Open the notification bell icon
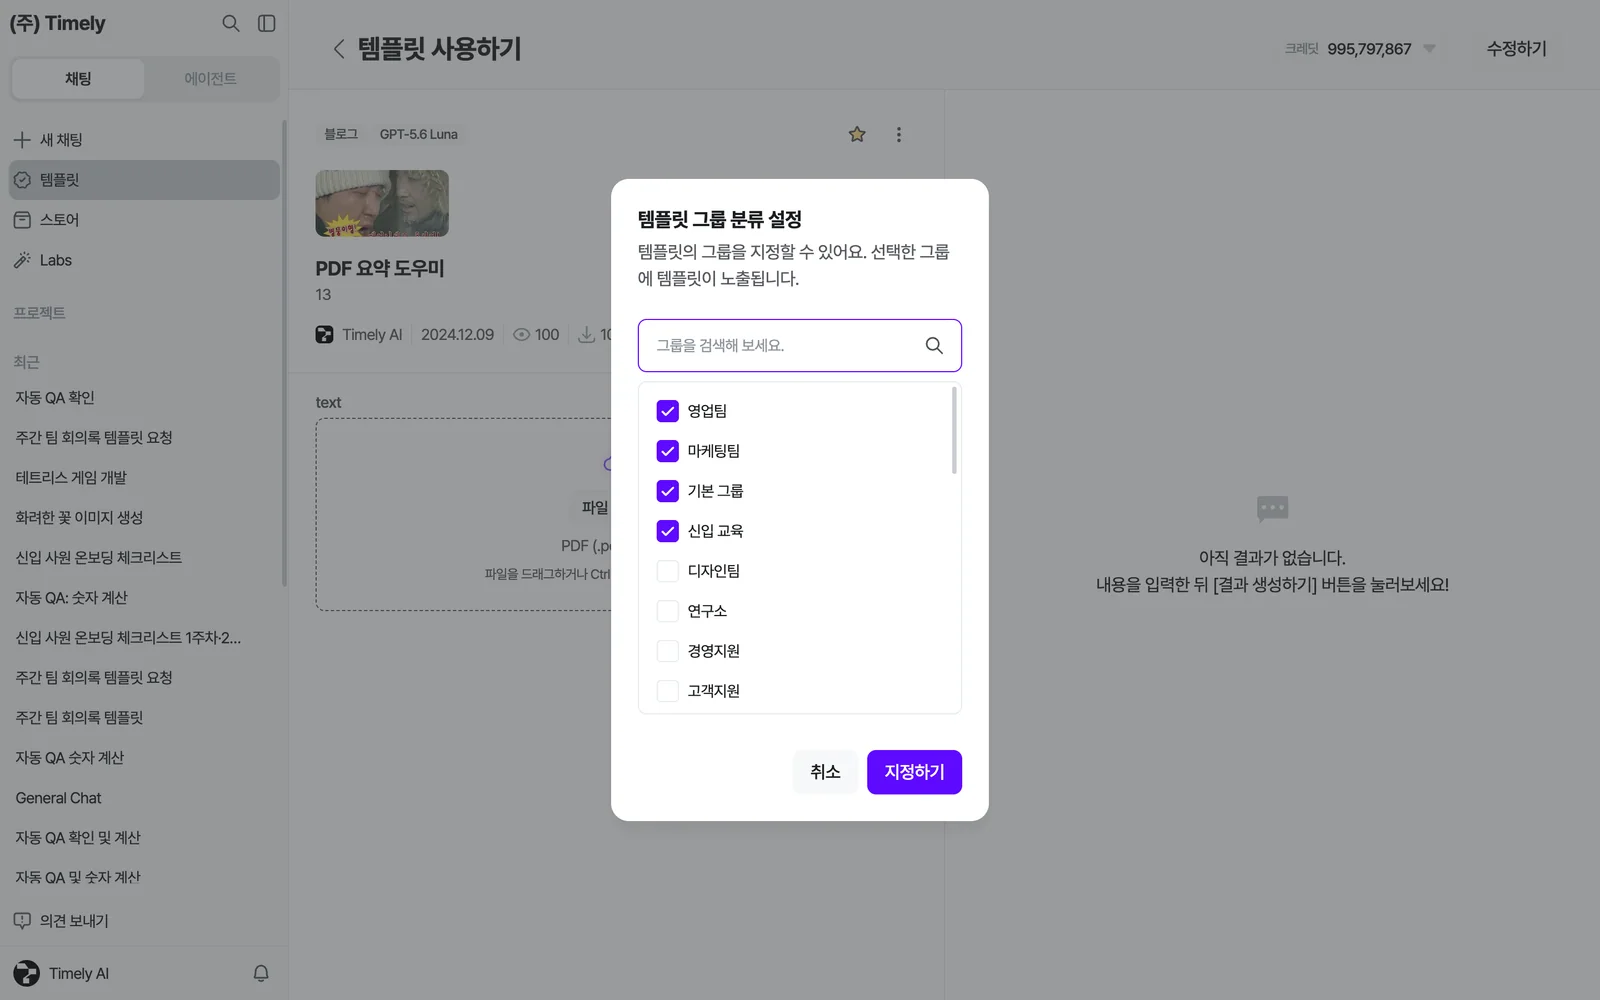This screenshot has height=1000, width=1600. coord(261,973)
